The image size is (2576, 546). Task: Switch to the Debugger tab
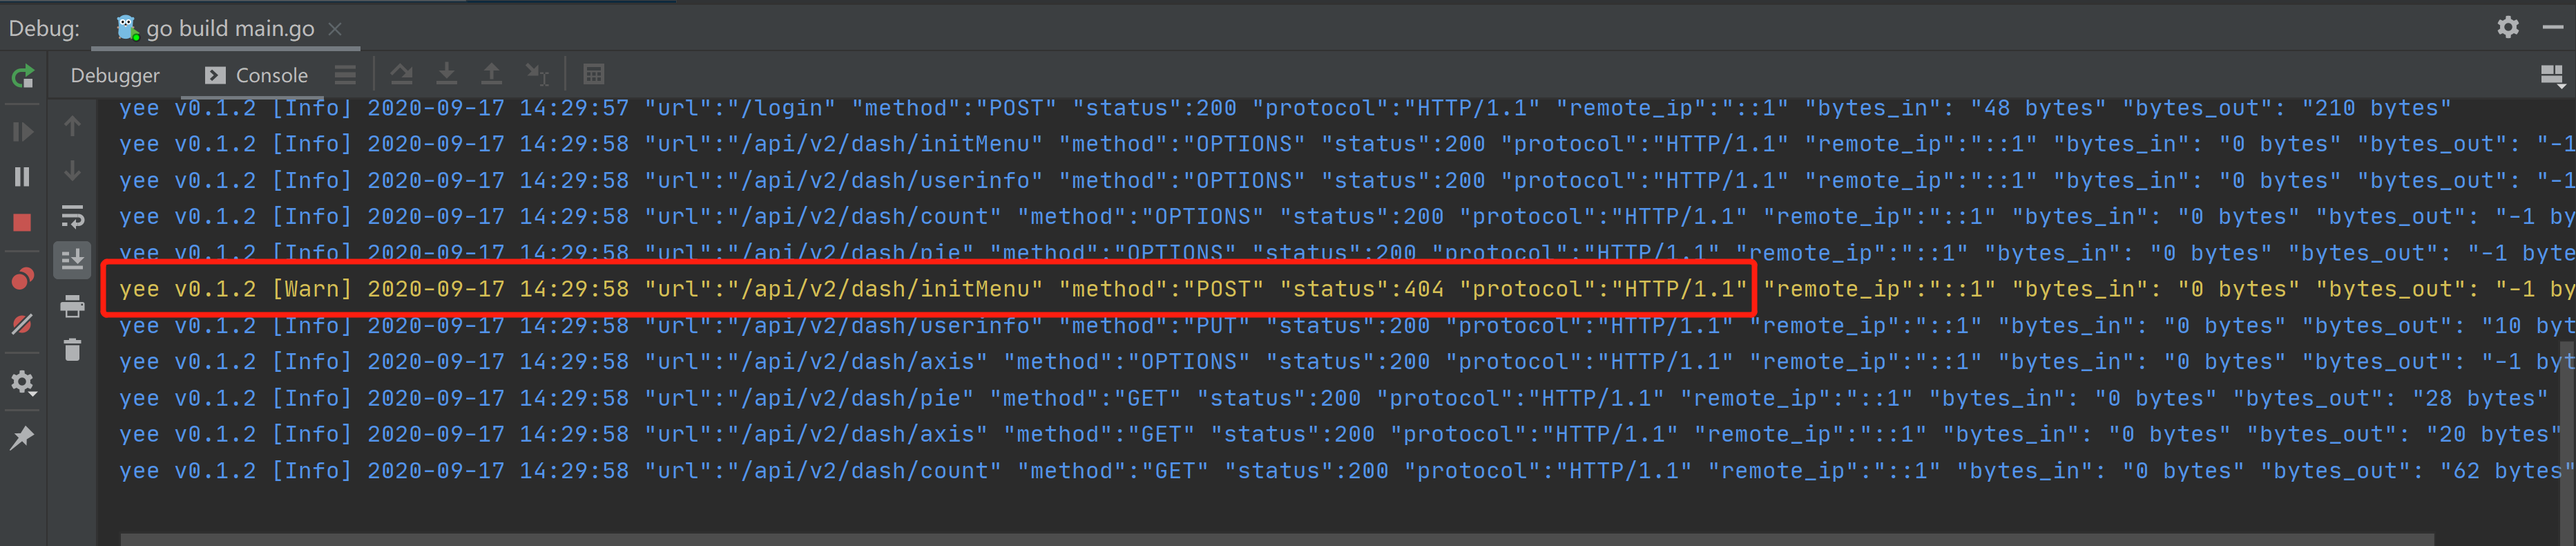tap(114, 74)
